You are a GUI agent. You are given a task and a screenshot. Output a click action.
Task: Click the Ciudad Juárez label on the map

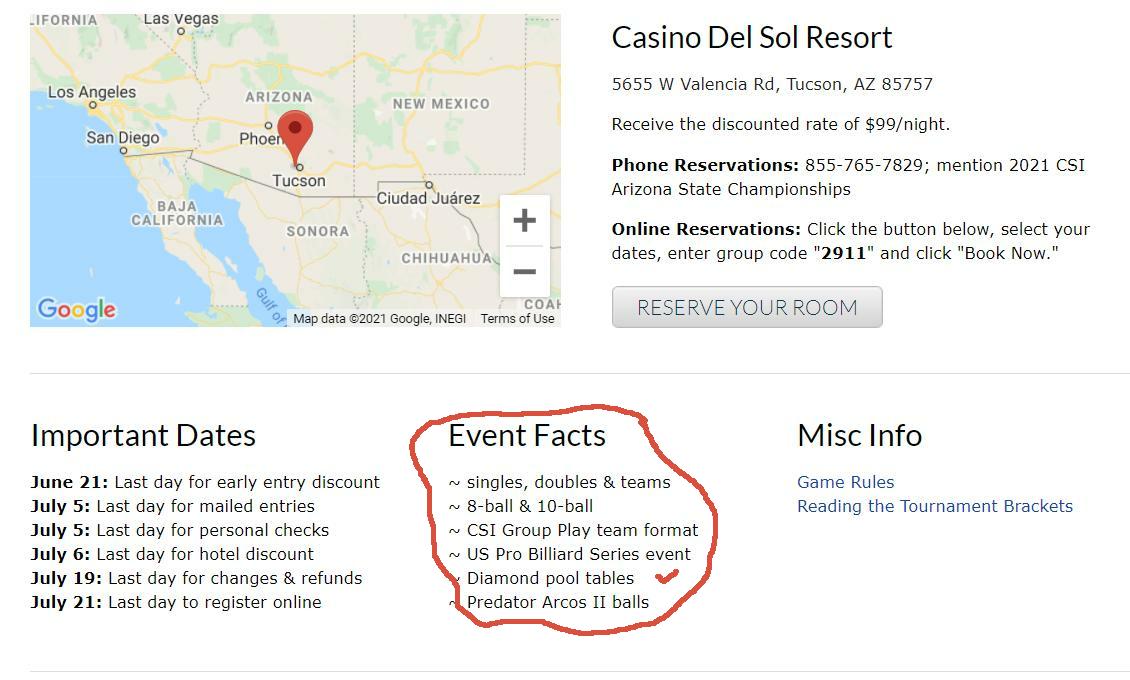428,198
